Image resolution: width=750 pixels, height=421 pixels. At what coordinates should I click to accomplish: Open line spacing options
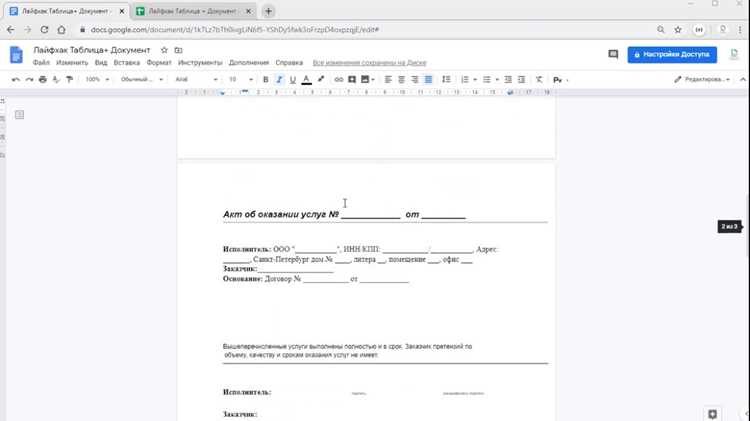446,79
